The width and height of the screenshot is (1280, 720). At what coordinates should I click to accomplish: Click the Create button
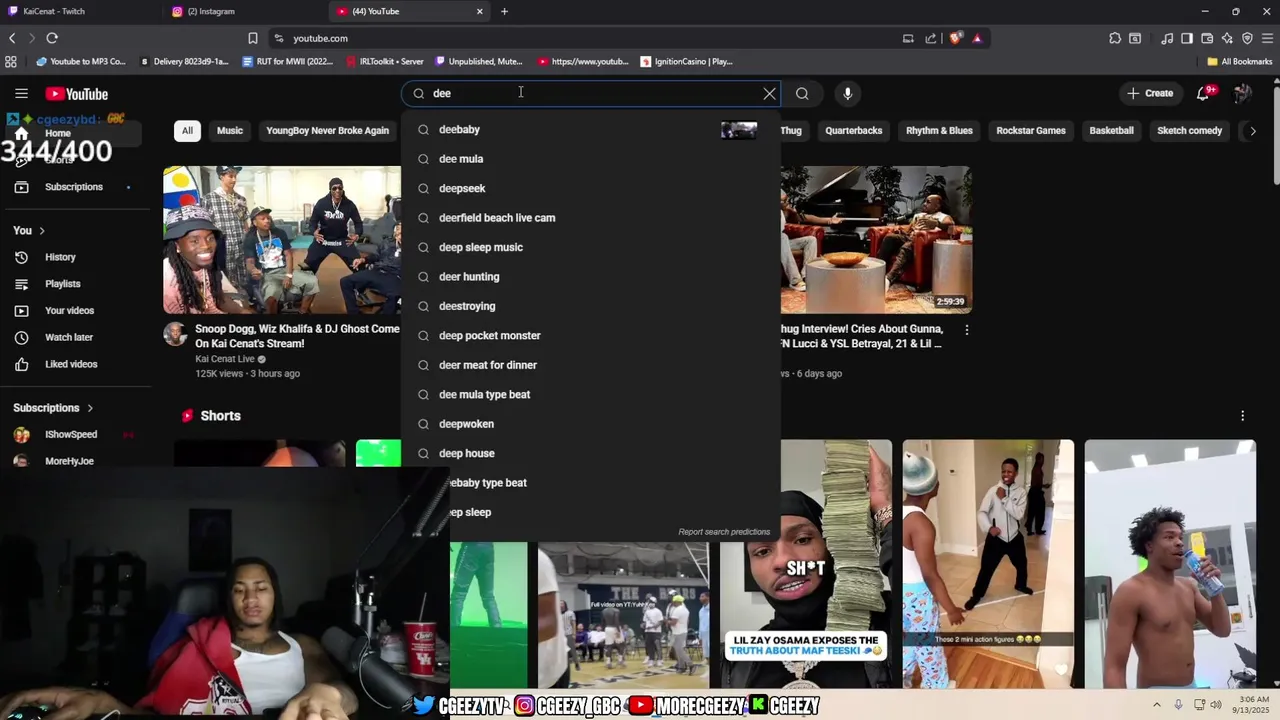1150,94
